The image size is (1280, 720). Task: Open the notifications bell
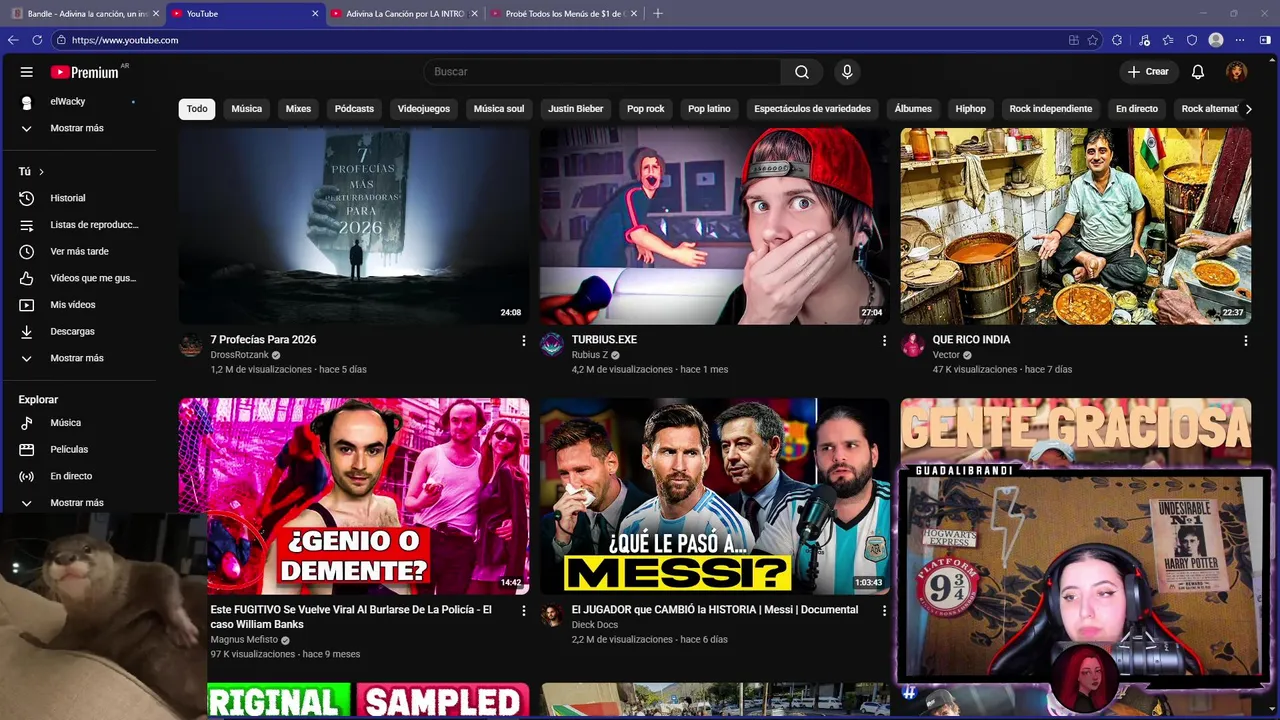(x=1198, y=72)
